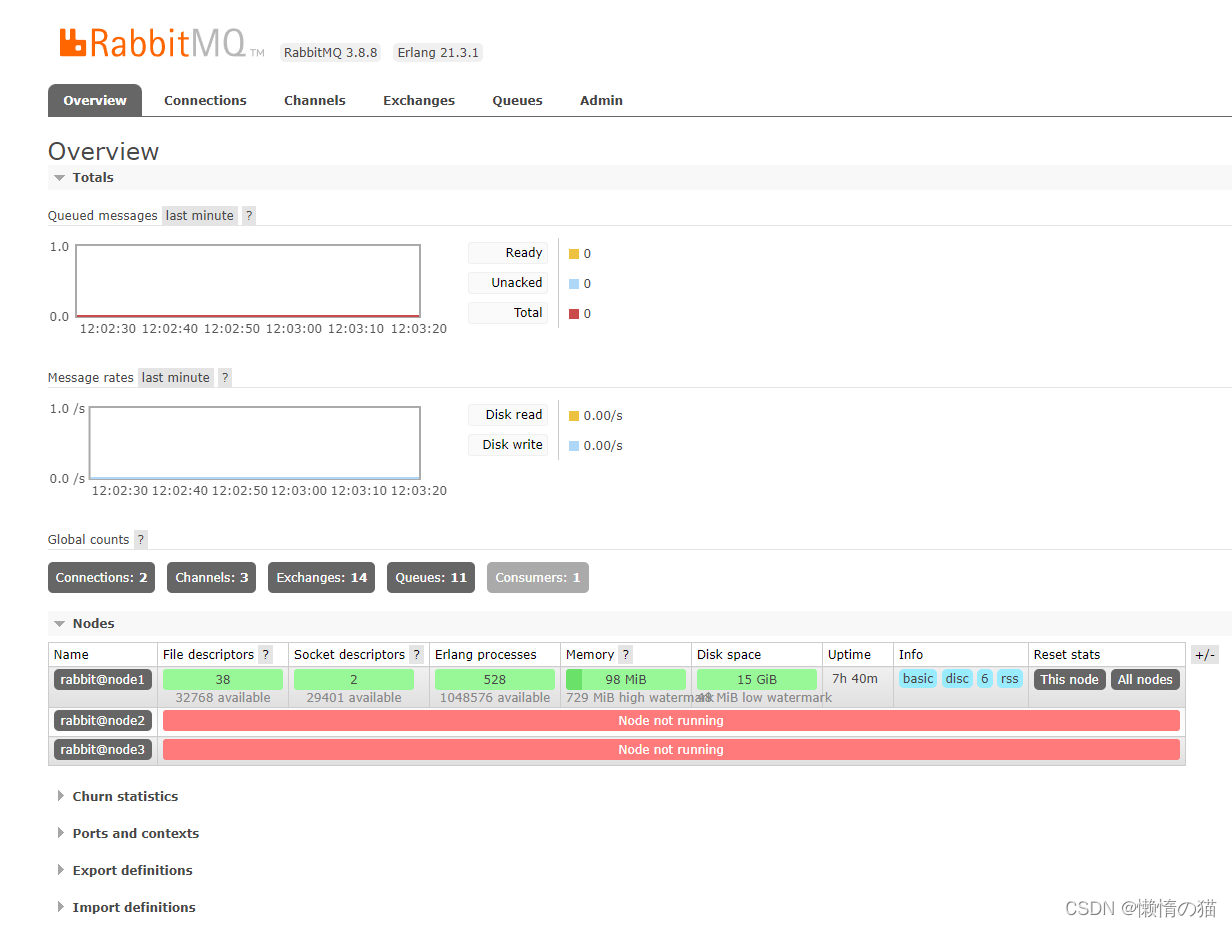Click the 'basic' info tag

(x=918, y=678)
